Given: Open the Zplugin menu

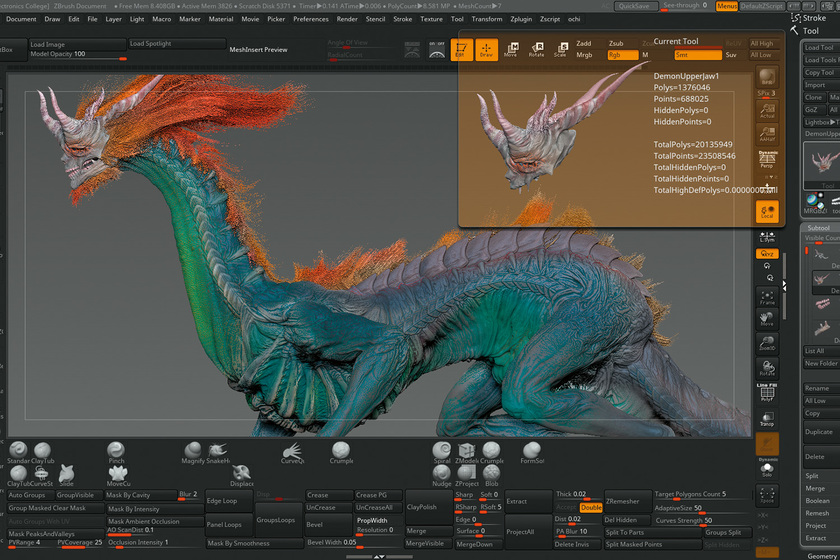Looking at the screenshot, I should (x=521, y=19).
